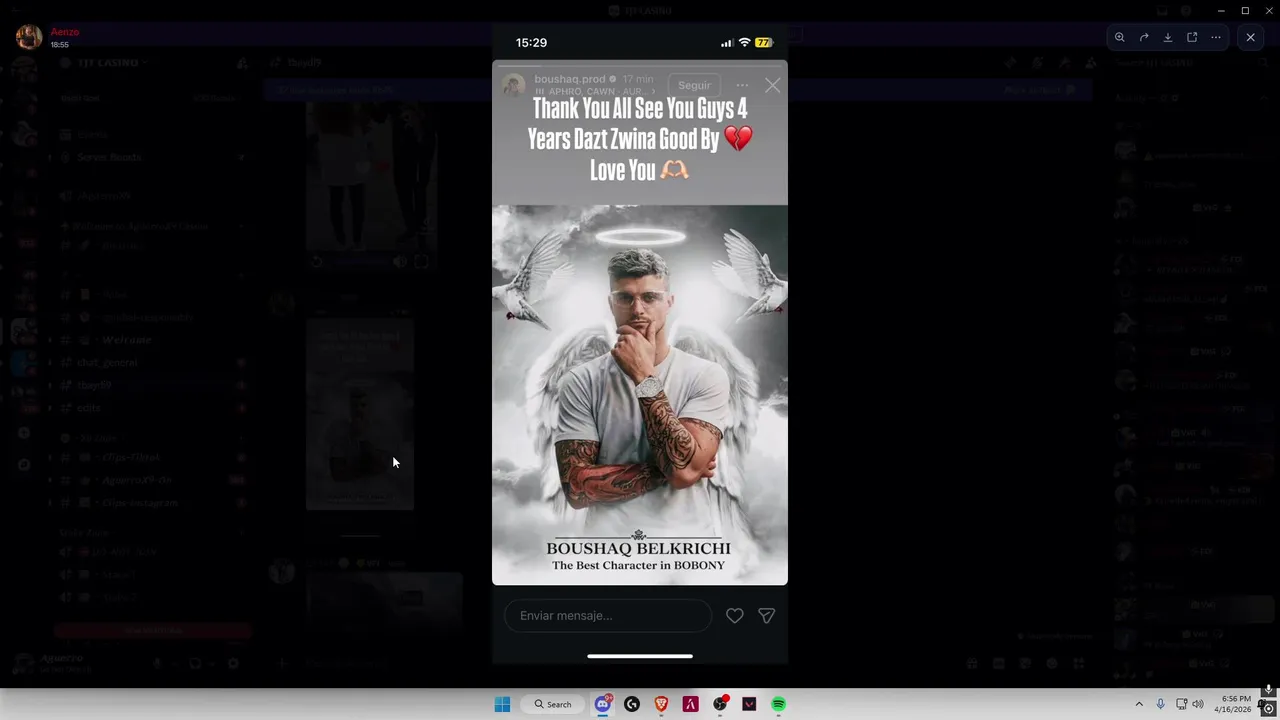Expand the system tray hidden icons chevron

point(1139,704)
